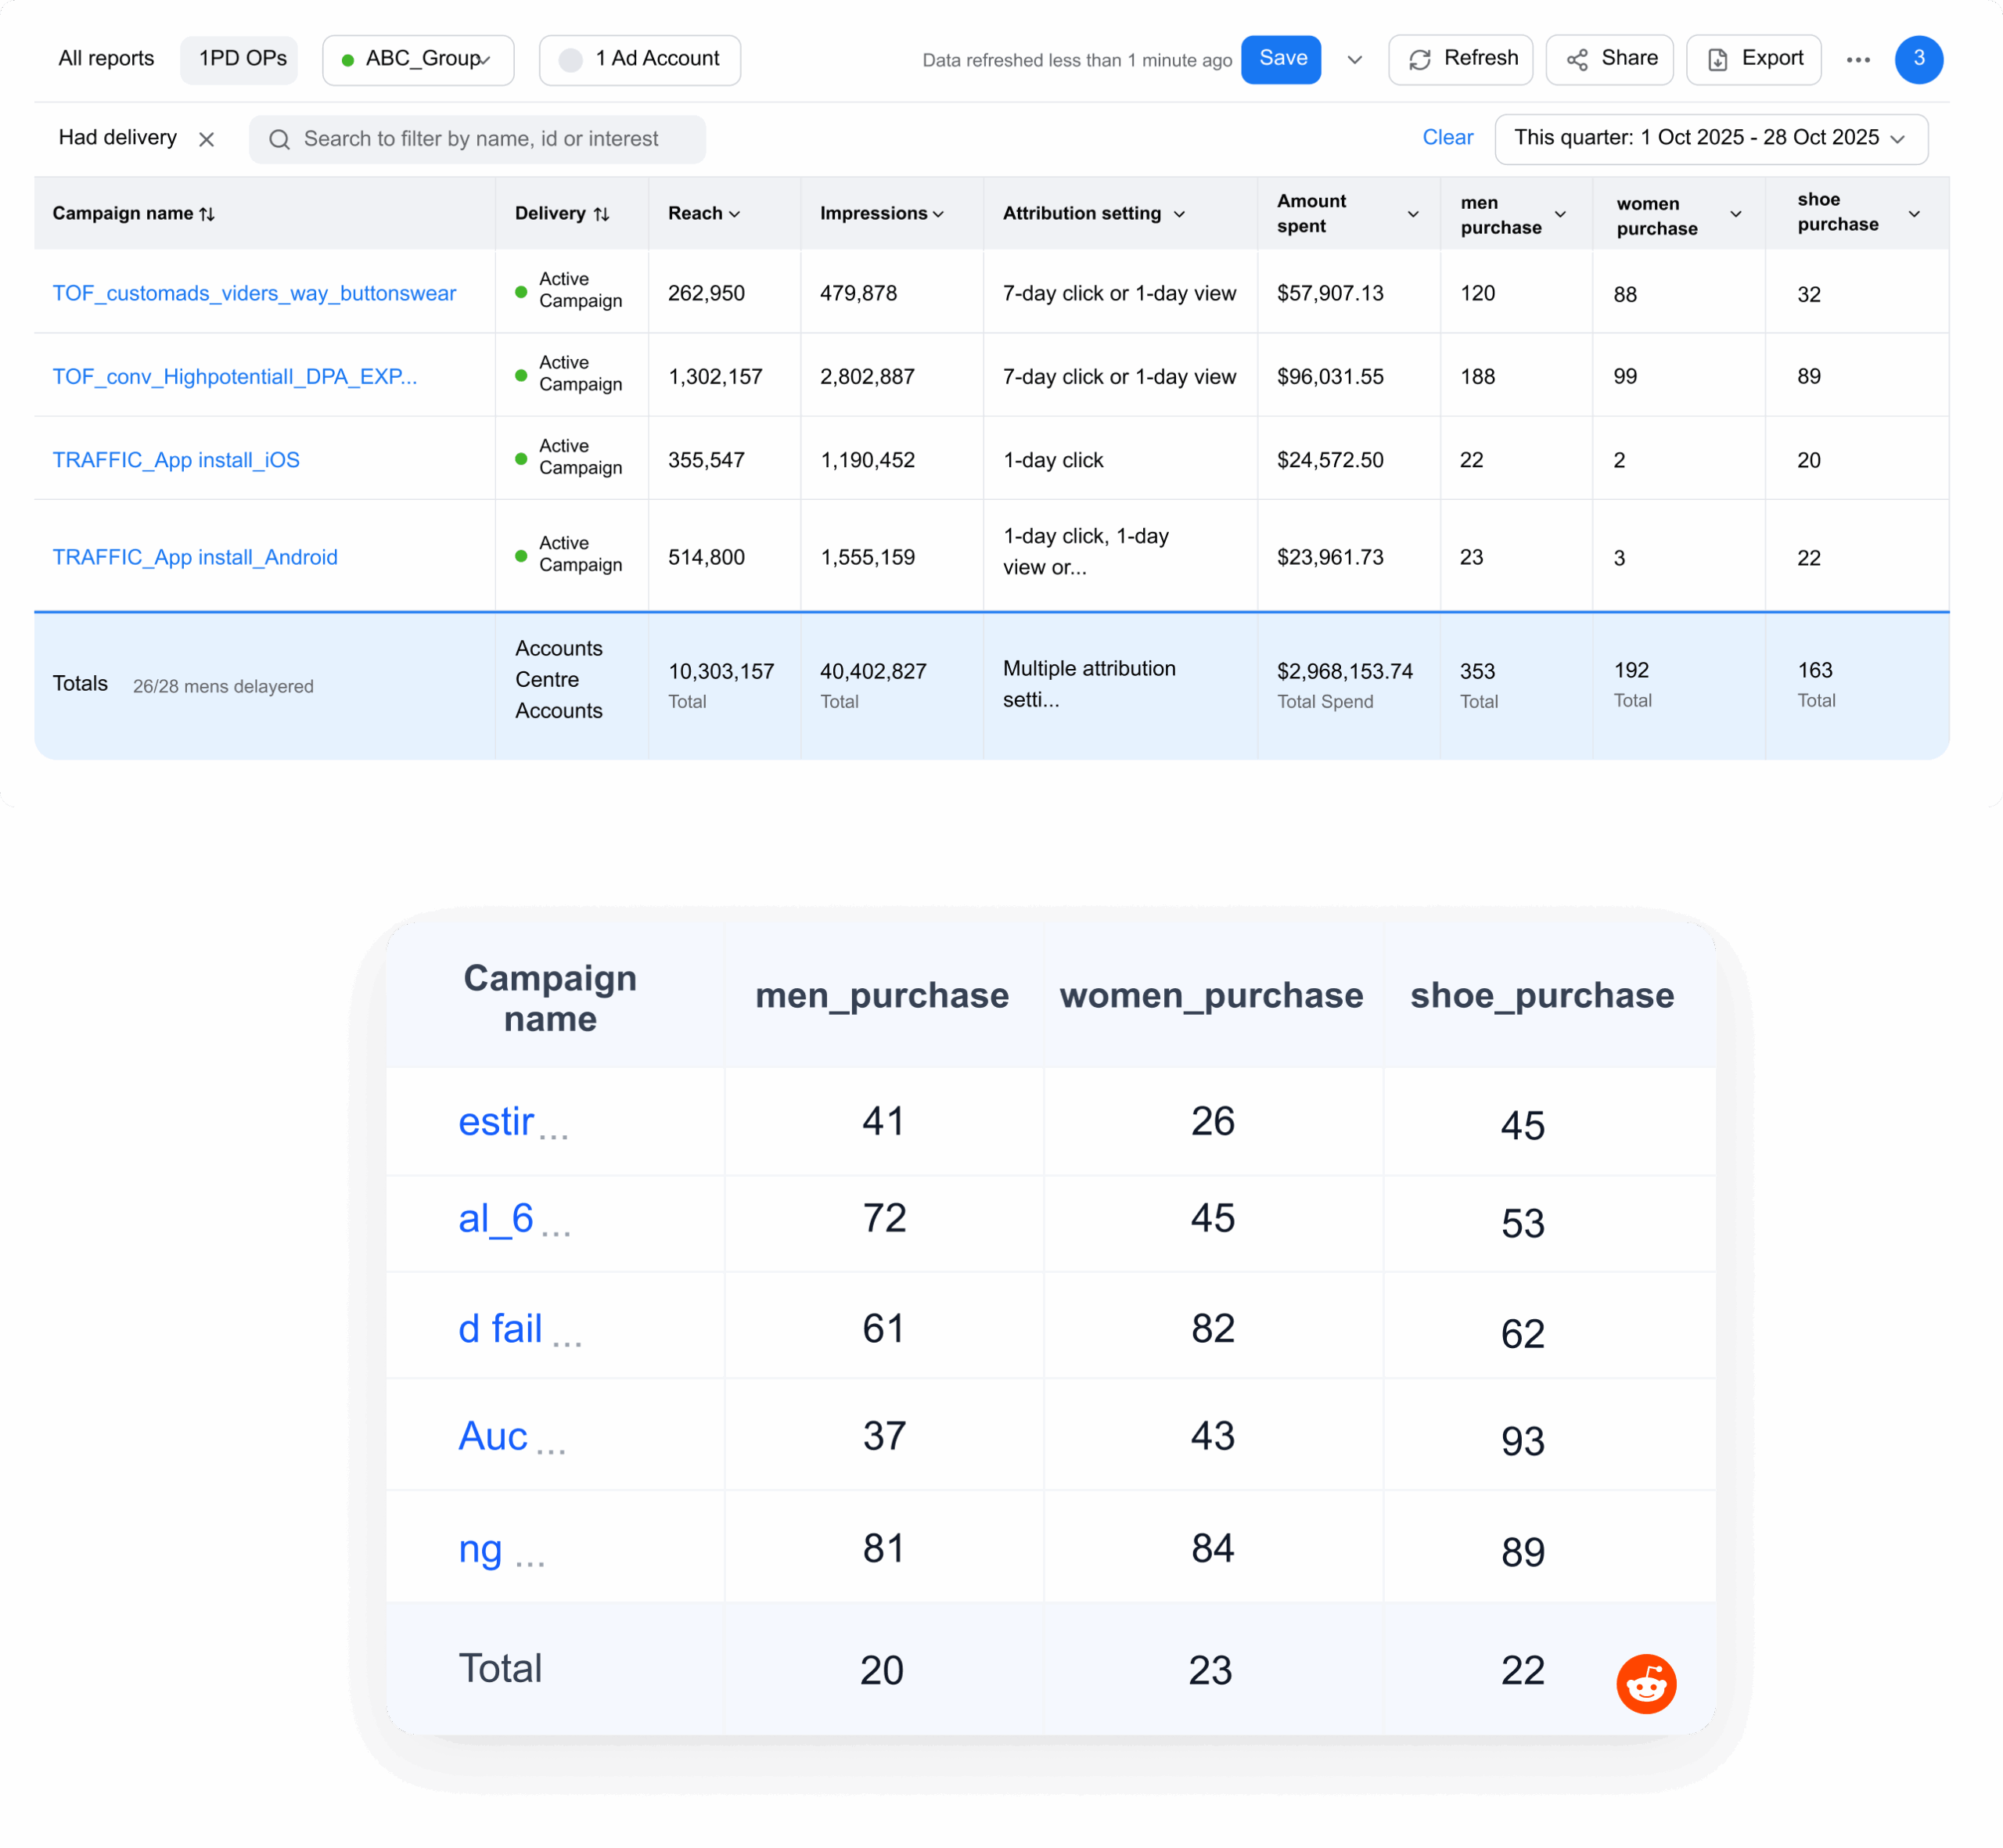This screenshot has width=2003, height=1848.
Task: Click the search filter input field
Action: click(480, 140)
